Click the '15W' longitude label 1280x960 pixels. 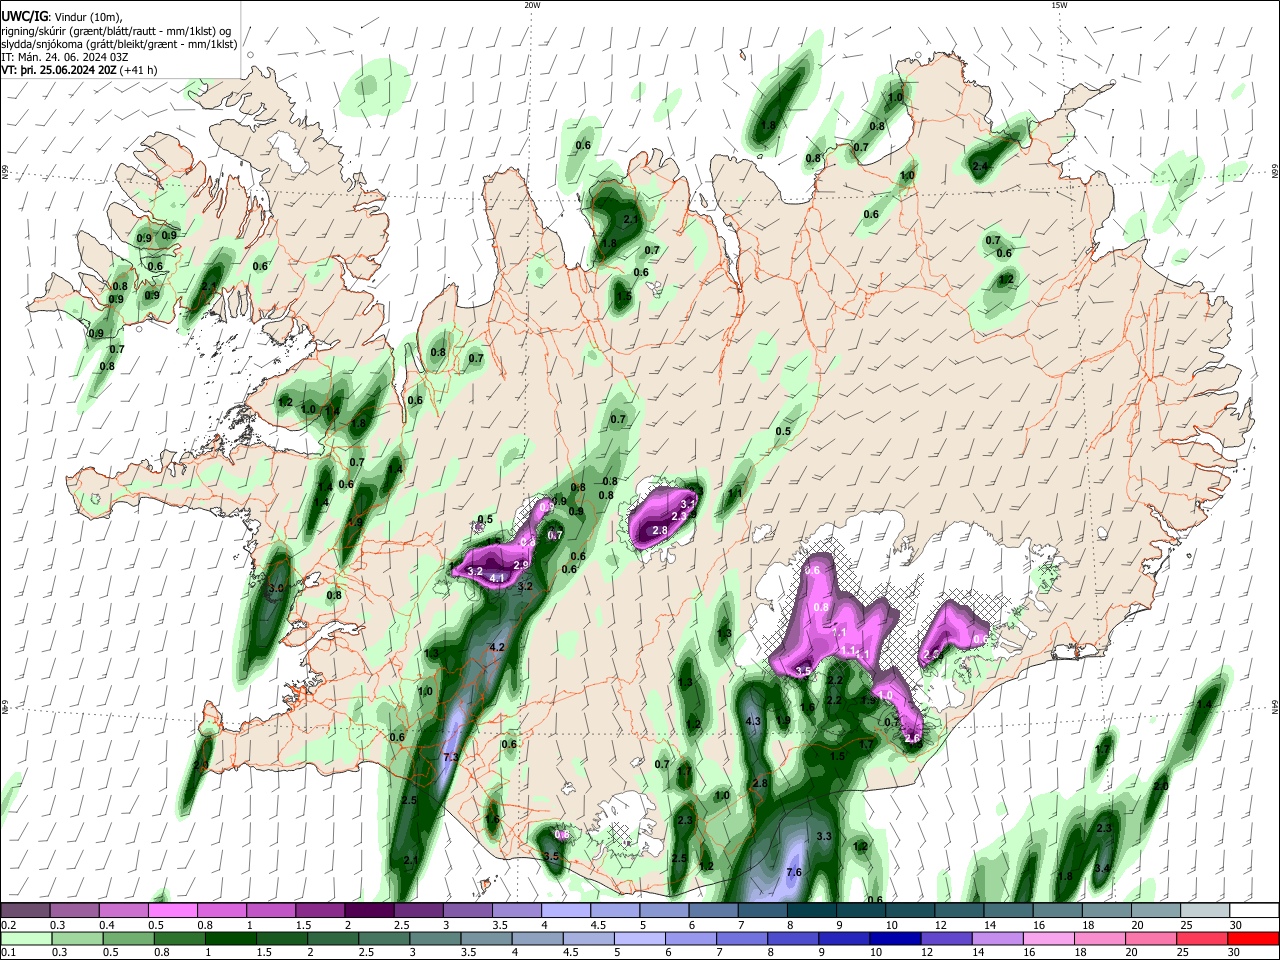click(1059, 5)
